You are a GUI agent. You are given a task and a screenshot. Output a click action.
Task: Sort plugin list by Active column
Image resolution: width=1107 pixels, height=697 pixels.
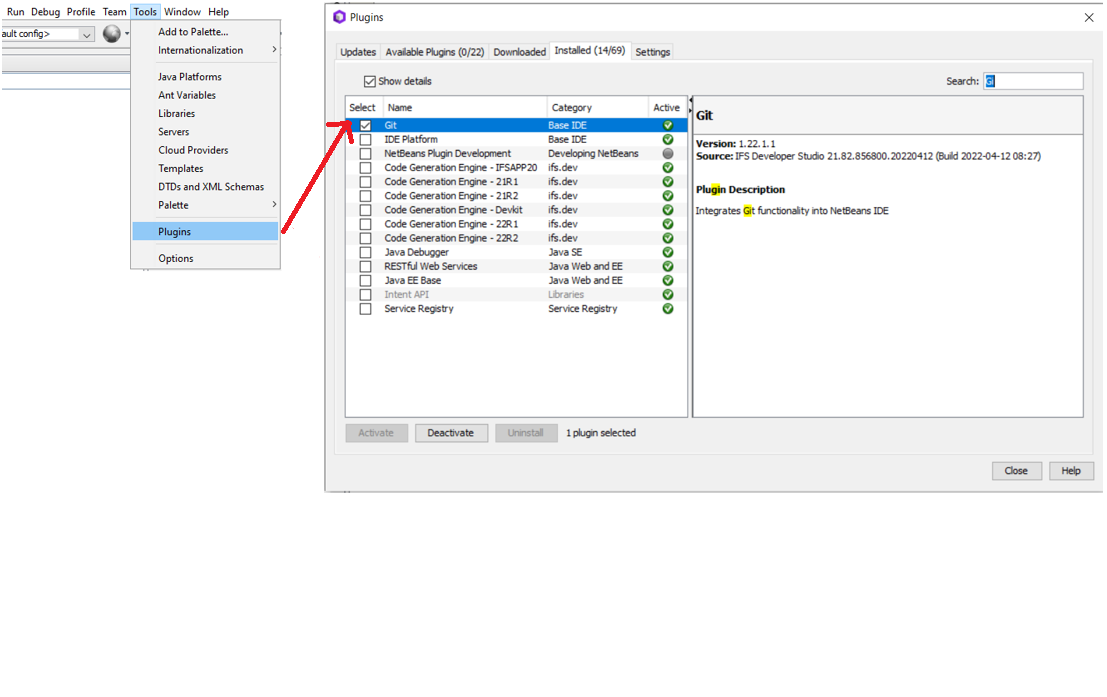click(667, 107)
